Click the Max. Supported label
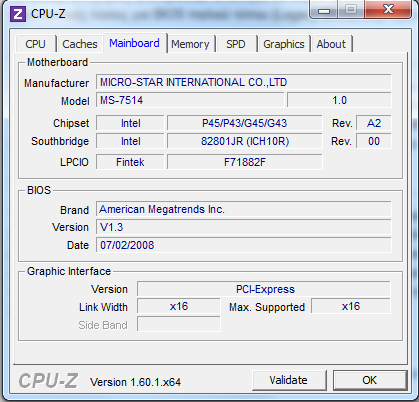 click(x=267, y=307)
